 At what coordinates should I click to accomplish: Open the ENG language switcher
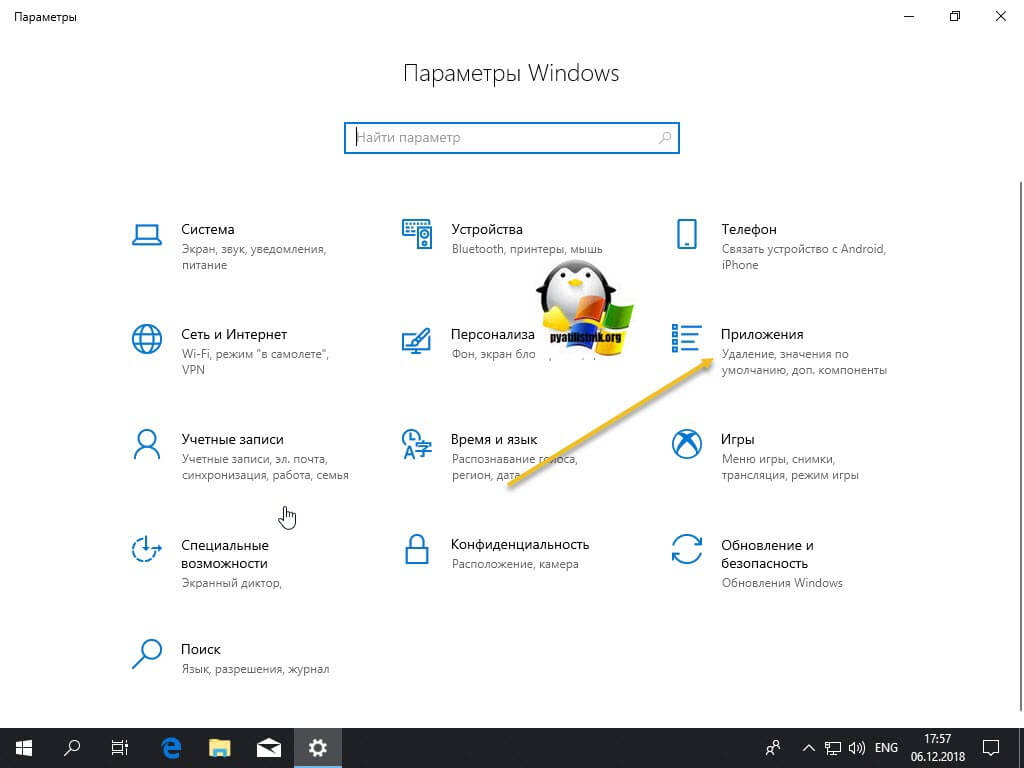(886, 748)
